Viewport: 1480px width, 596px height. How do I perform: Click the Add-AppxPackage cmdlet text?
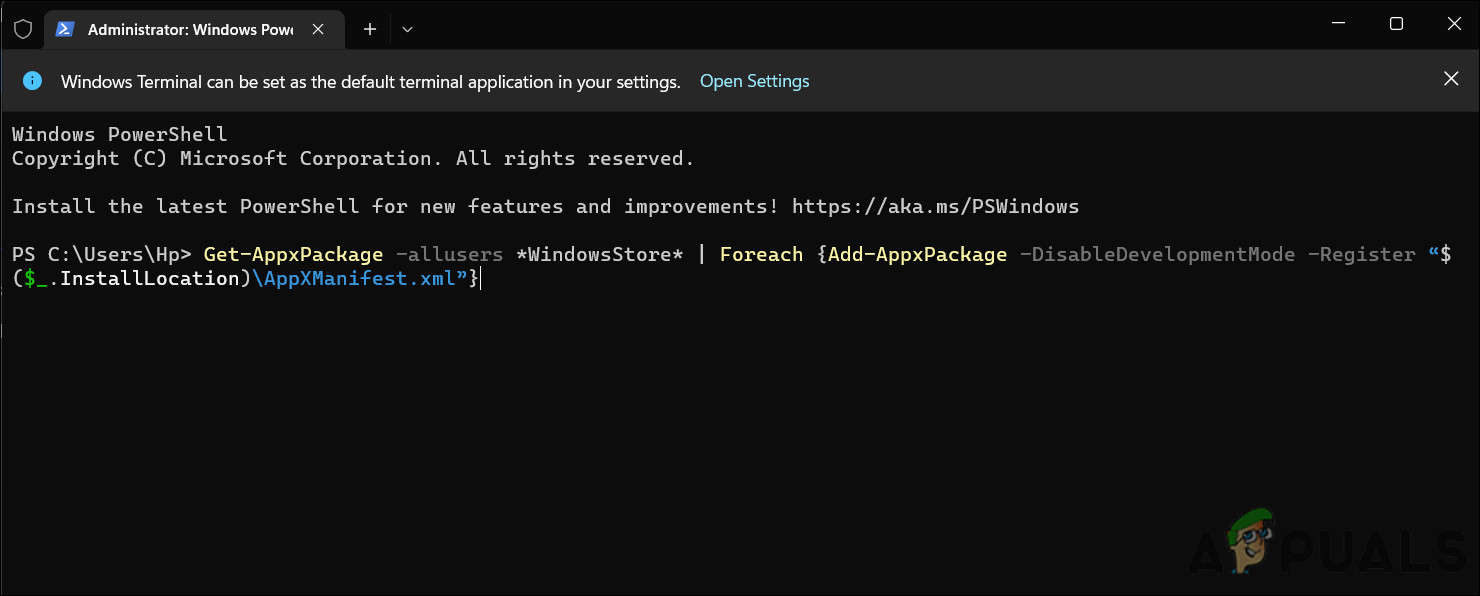(917, 254)
